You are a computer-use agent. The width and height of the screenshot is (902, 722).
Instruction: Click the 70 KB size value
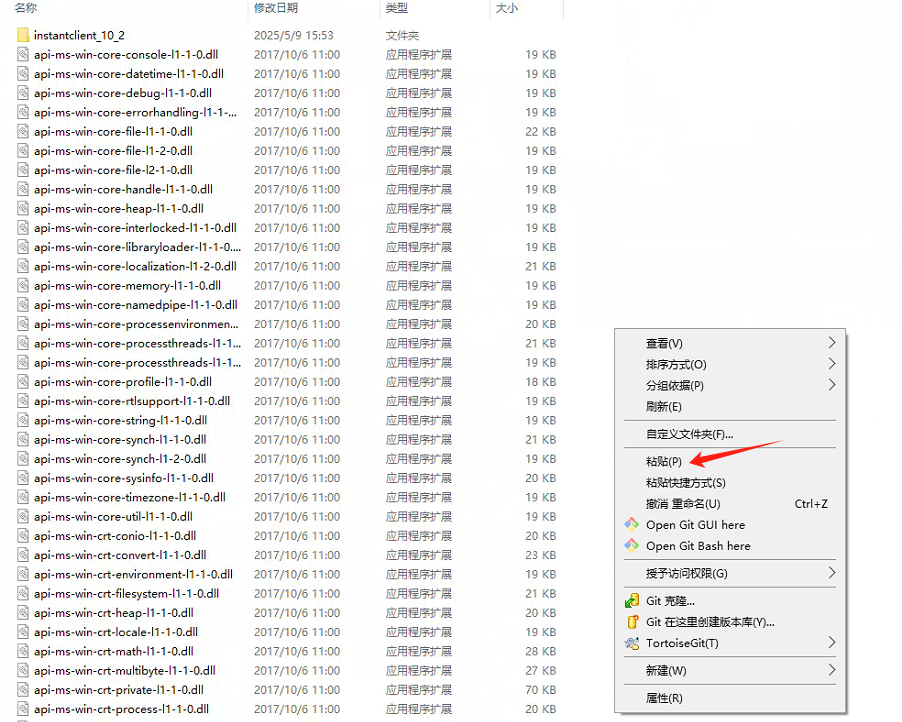[x=541, y=690]
